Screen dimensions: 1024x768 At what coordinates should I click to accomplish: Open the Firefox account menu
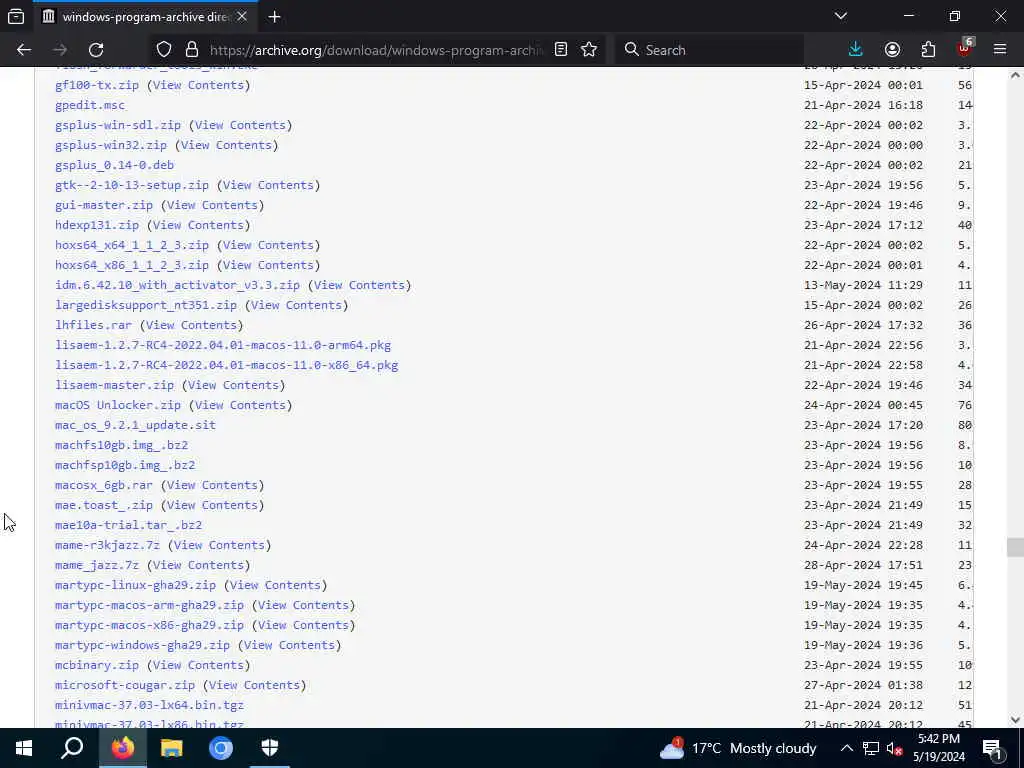point(892,50)
